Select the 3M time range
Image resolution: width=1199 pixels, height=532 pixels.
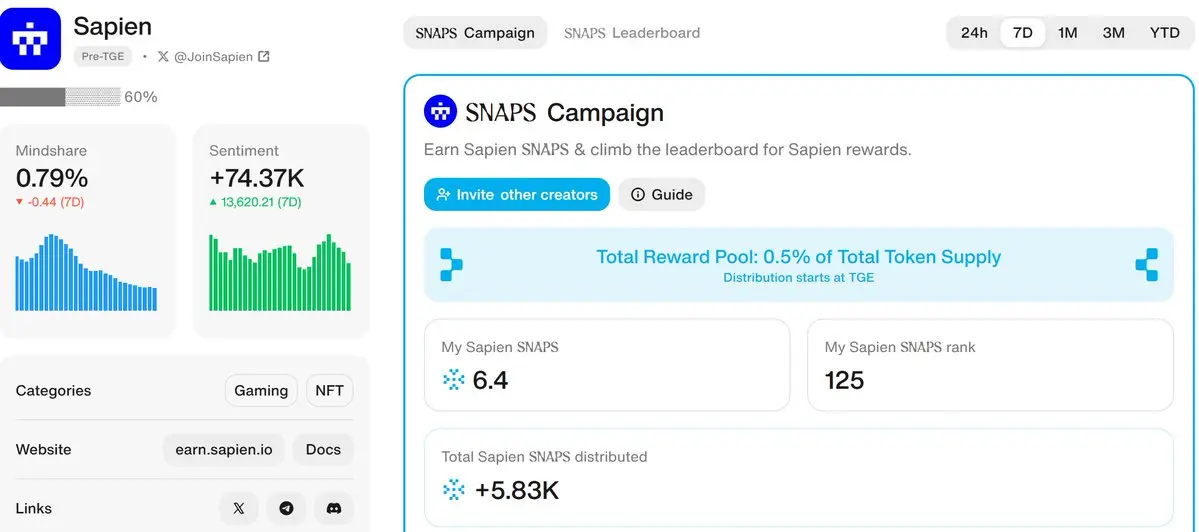pos(1113,33)
